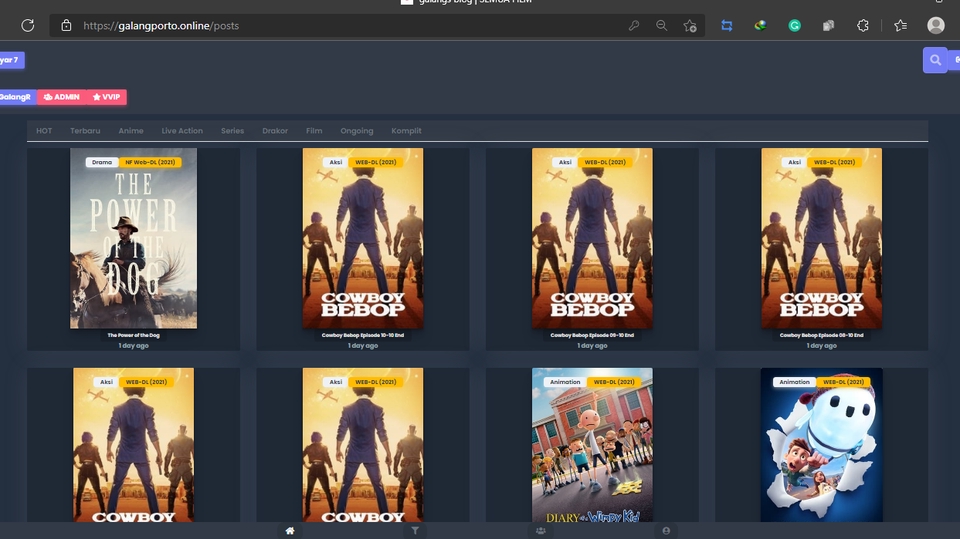Image resolution: width=960 pixels, height=539 pixels.
Task: Open saved passwords key icon
Action: click(x=634, y=26)
